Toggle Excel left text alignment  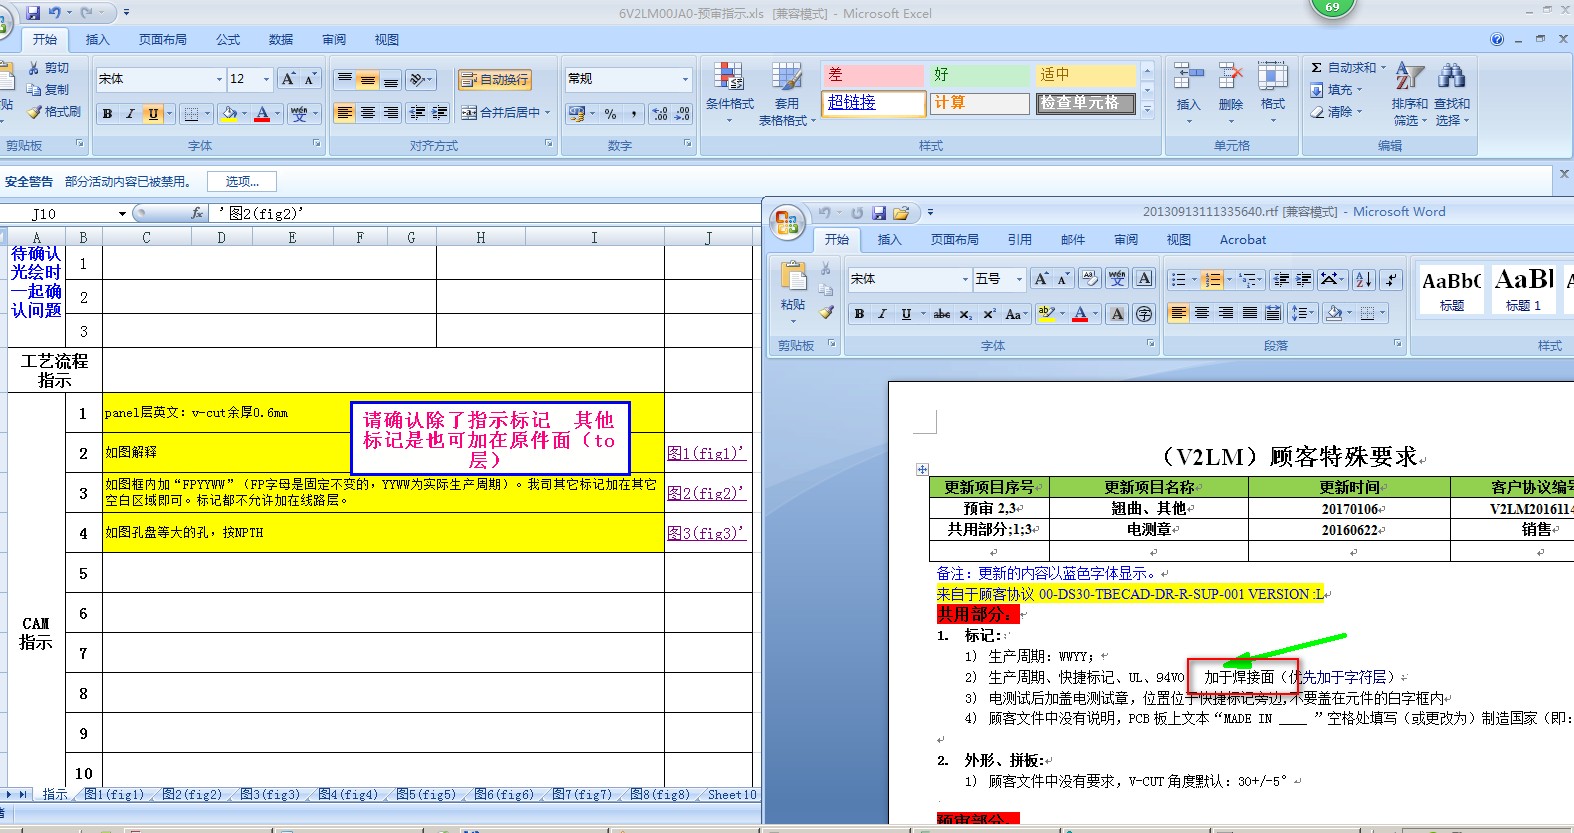click(344, 113)
